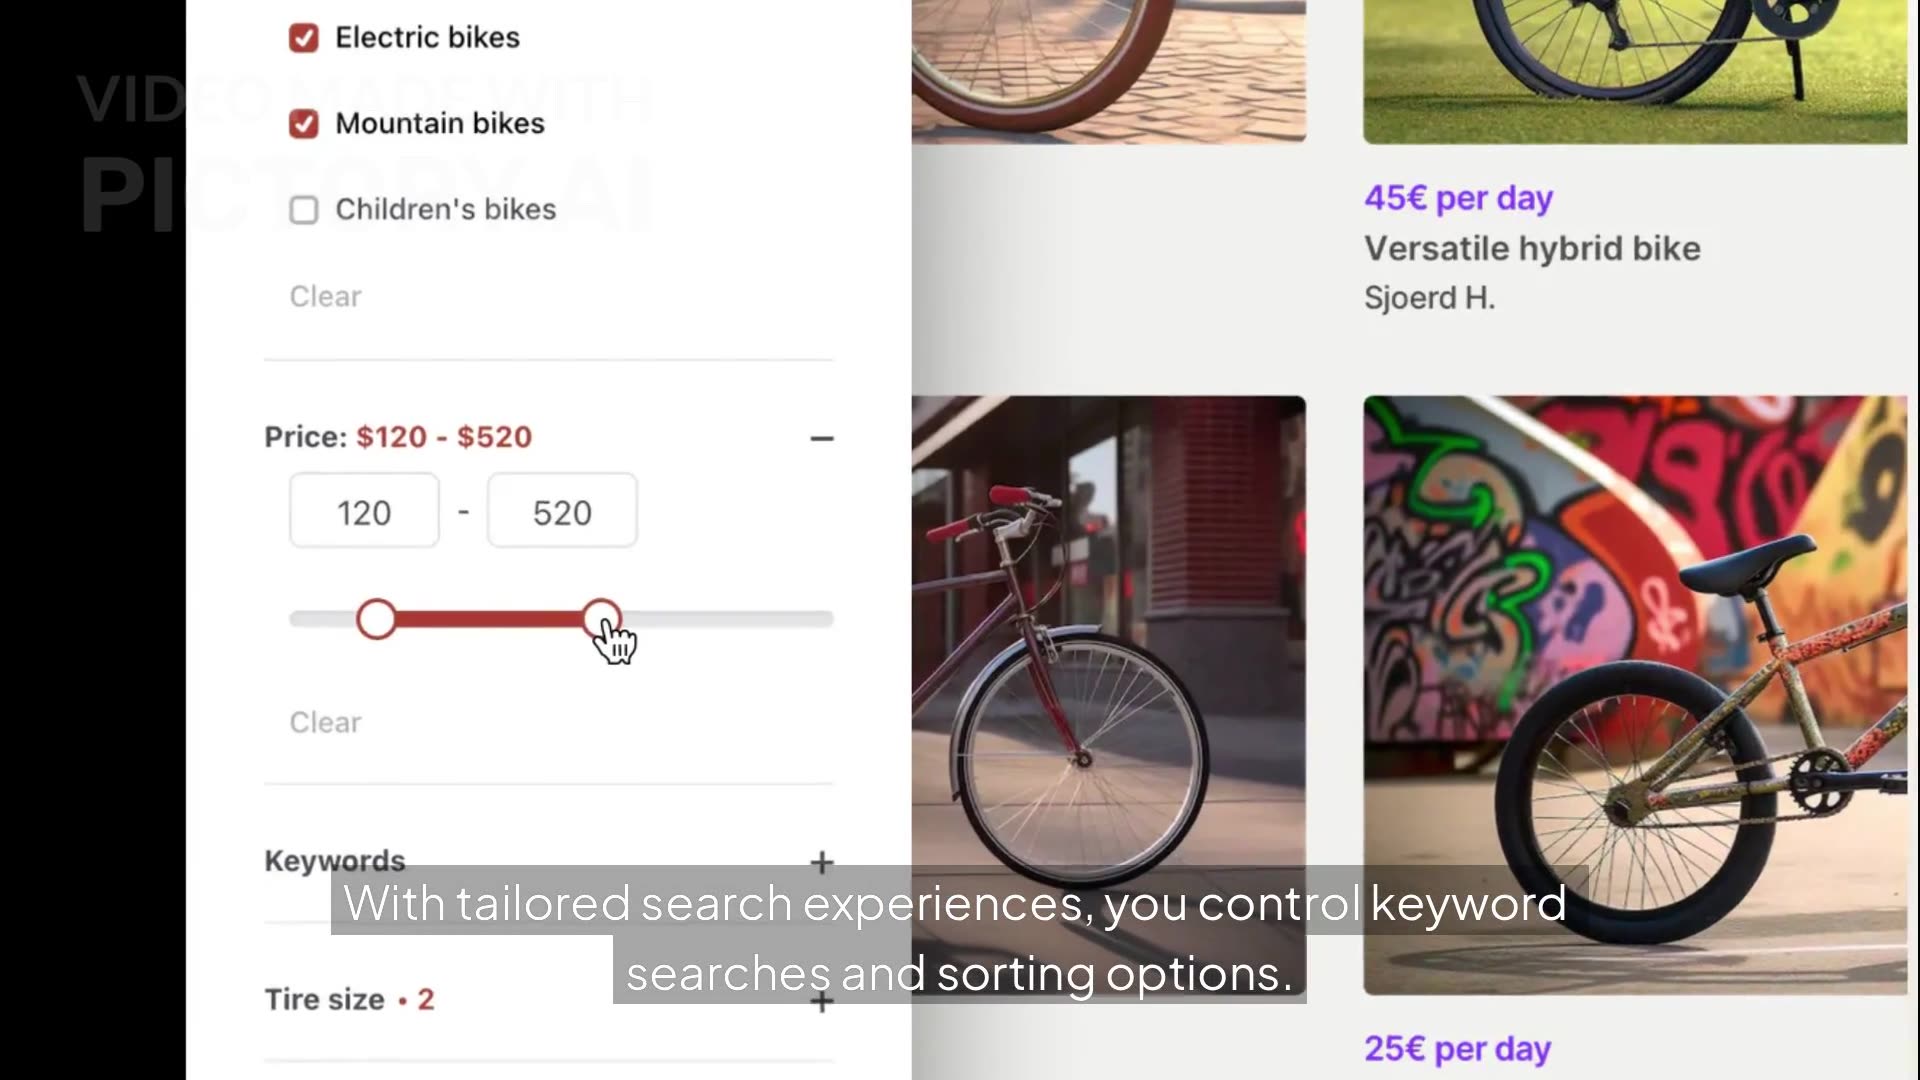Open the bike photo on grass

click(x=1635, y=70)
